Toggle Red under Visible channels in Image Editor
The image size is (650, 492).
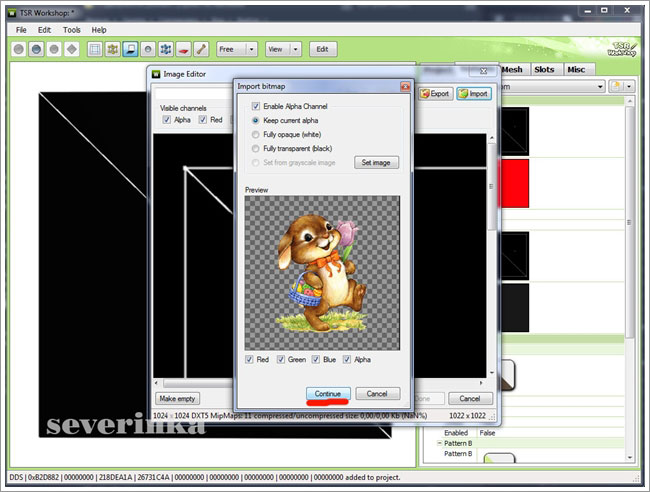click(203, 120)
